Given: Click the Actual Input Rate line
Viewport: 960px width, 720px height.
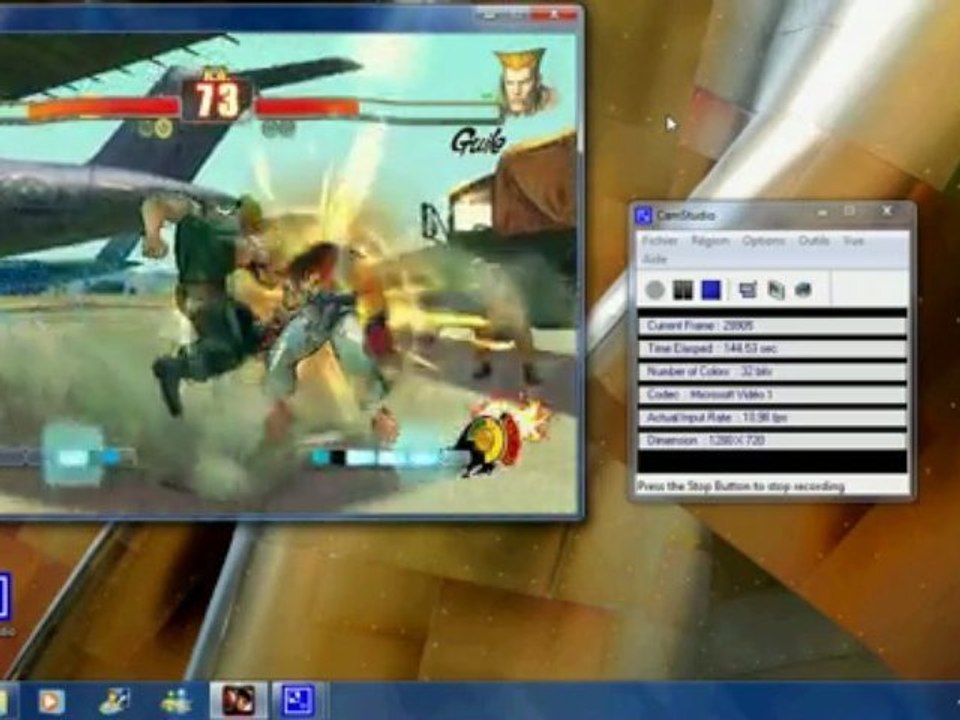Looking at the screenshot, I should click(772, 418).
